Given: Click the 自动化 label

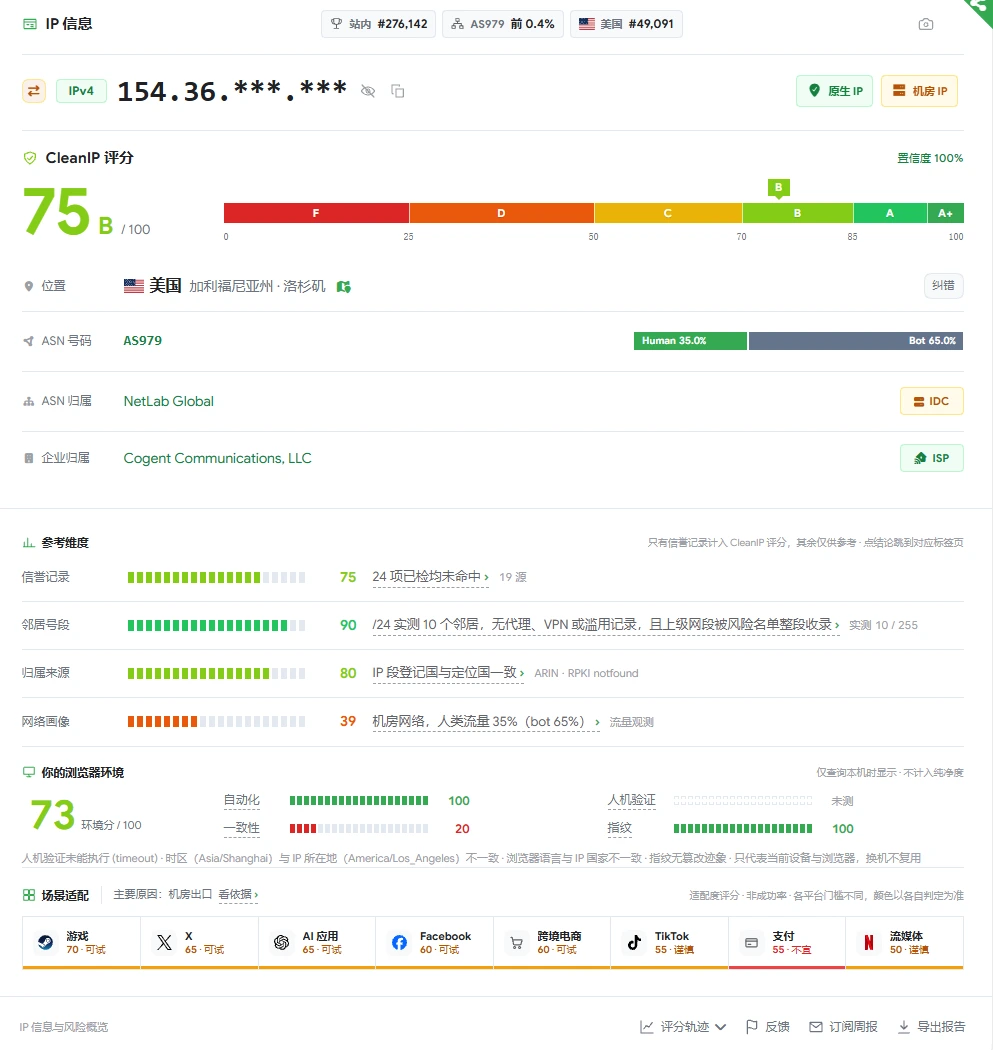Looking at the screenshot, I should pyautogui.click(x=242, y=800).
